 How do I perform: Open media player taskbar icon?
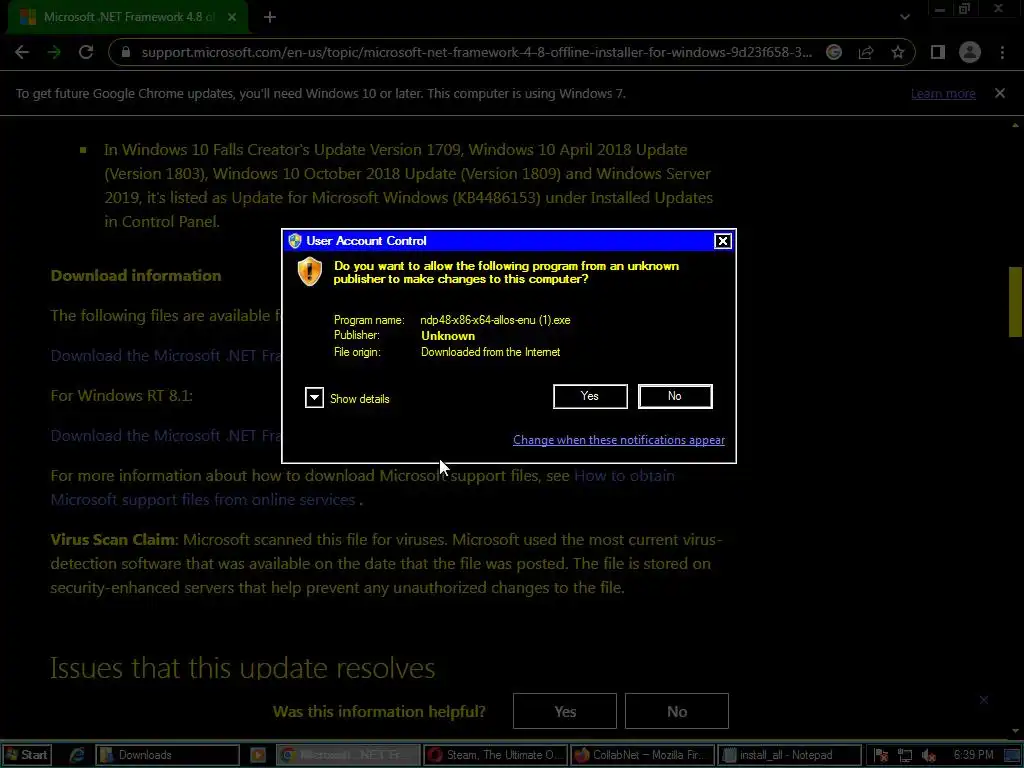pyautogui.click(x=258, y=755)
